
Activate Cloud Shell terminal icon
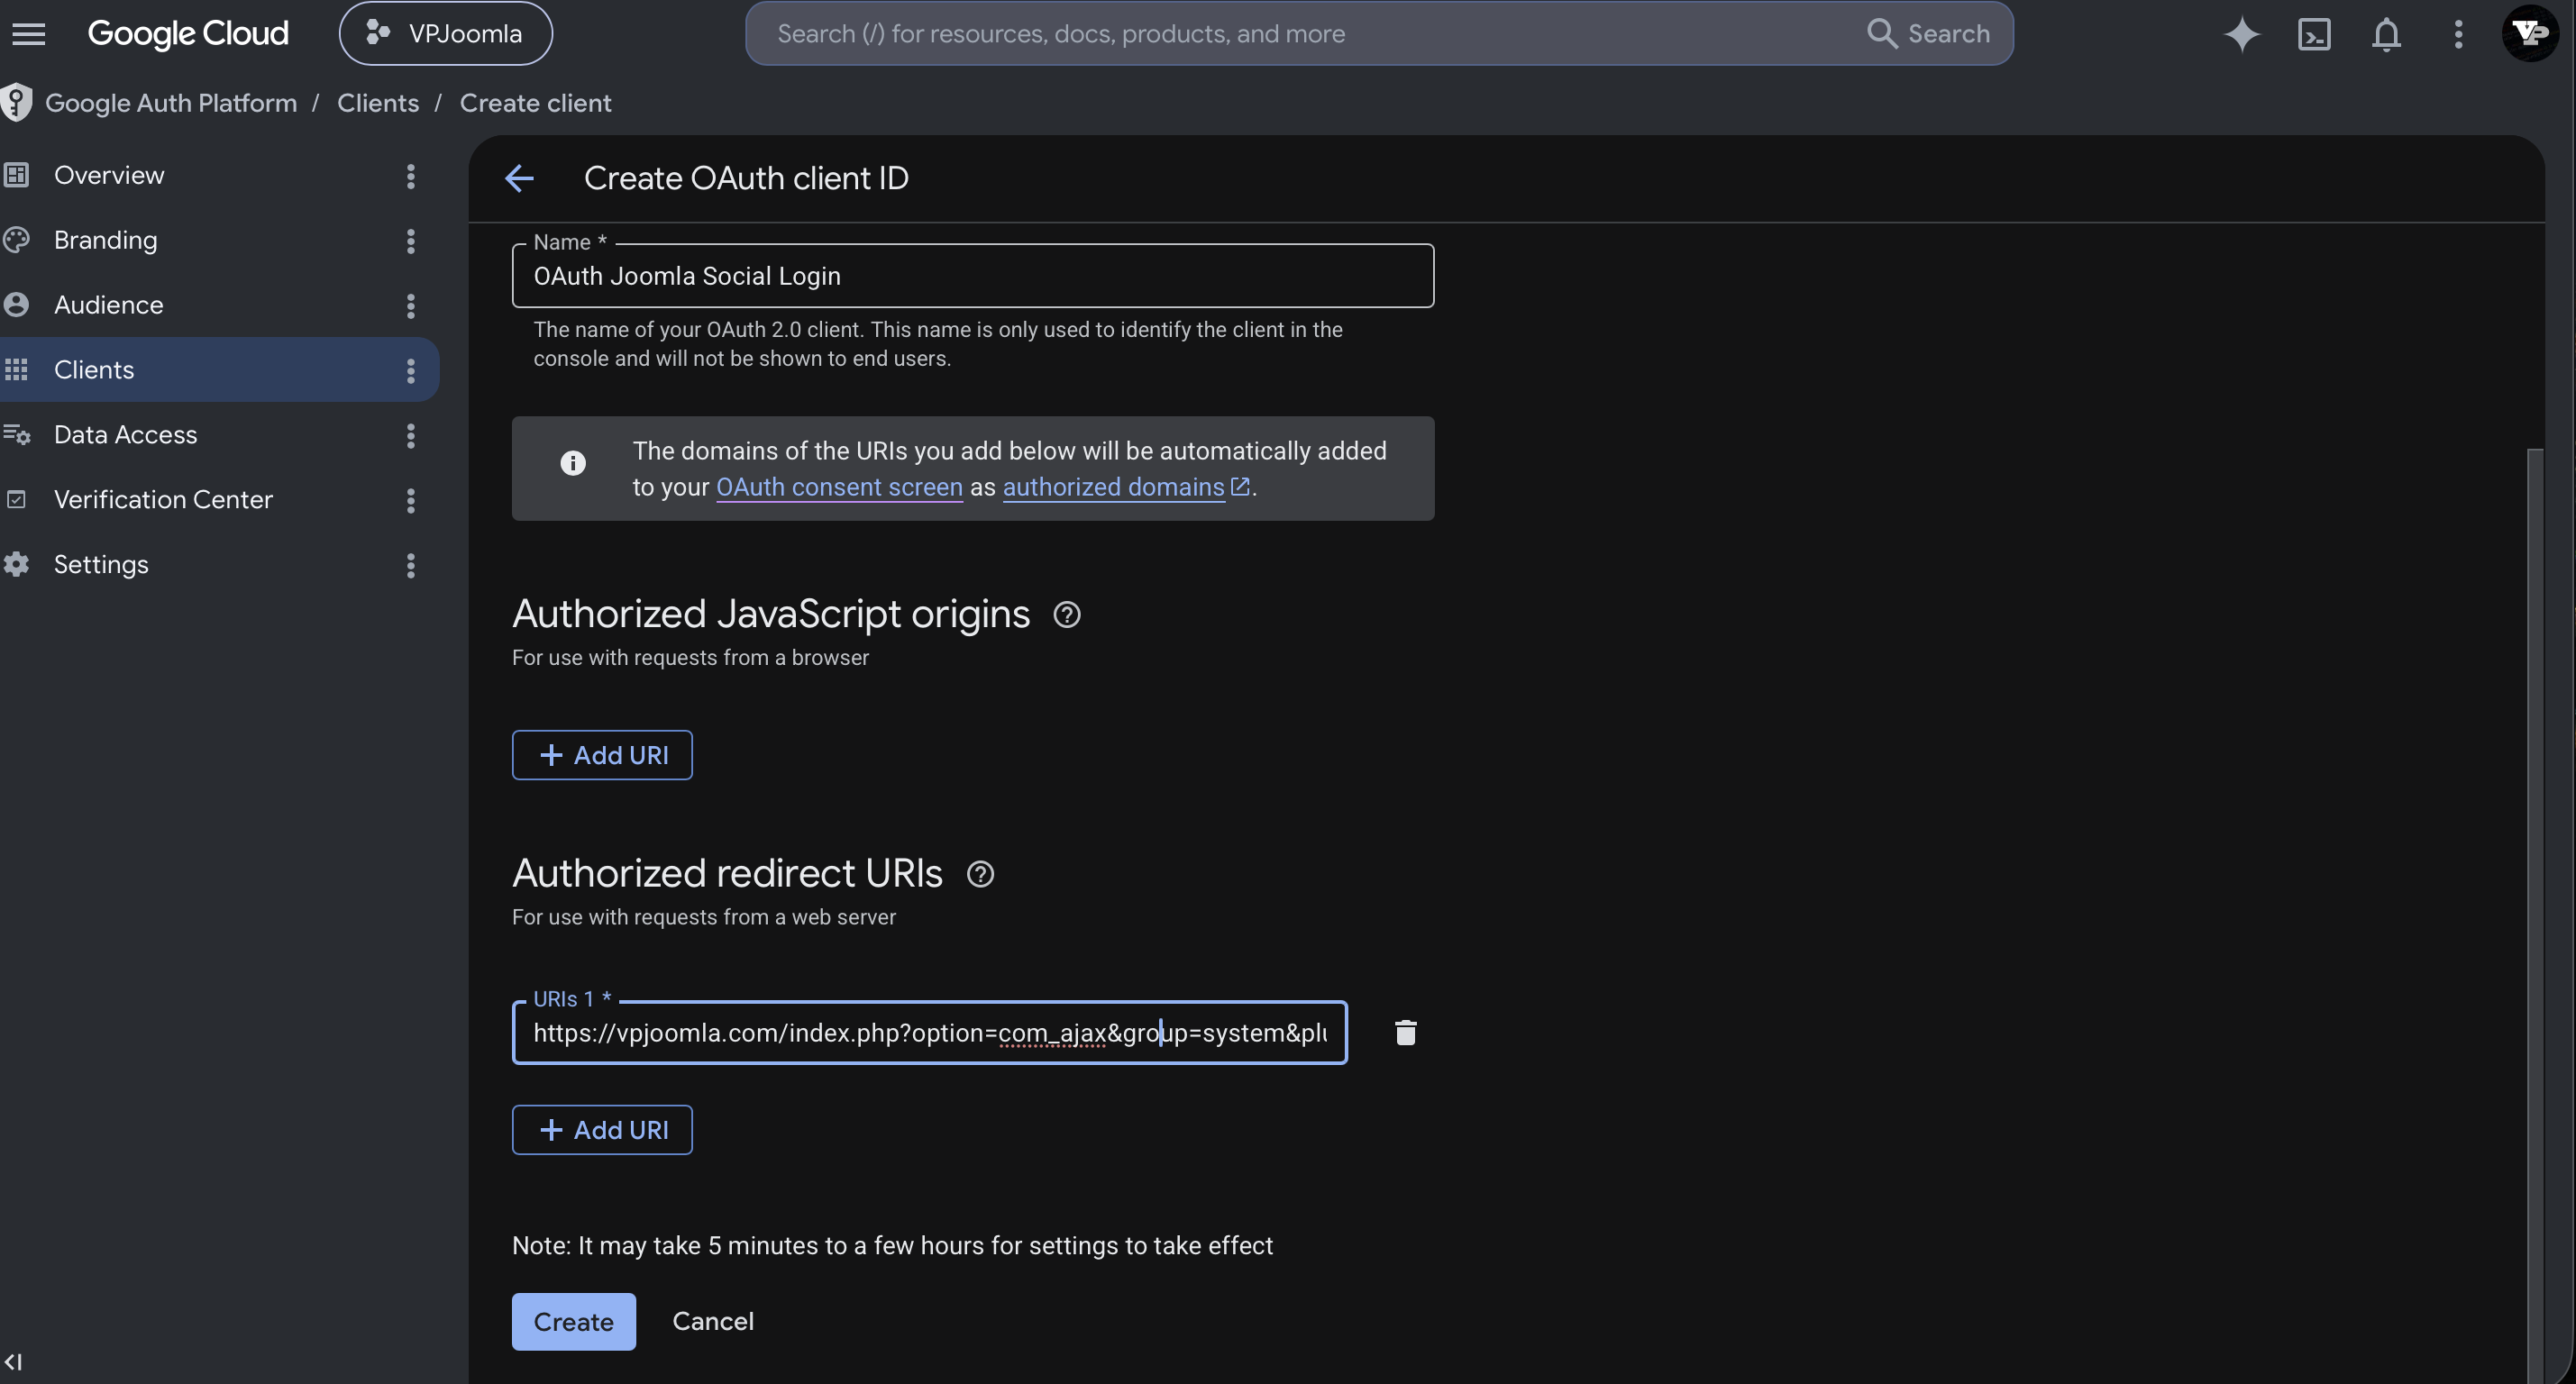[2314, 34]
